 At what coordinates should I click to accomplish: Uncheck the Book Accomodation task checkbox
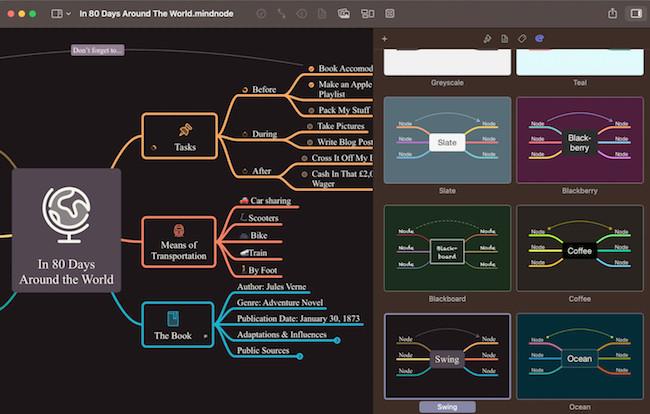point(311,68)
